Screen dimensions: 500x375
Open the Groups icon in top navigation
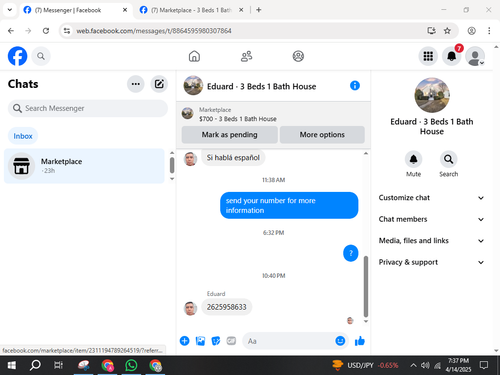(298, 56)
